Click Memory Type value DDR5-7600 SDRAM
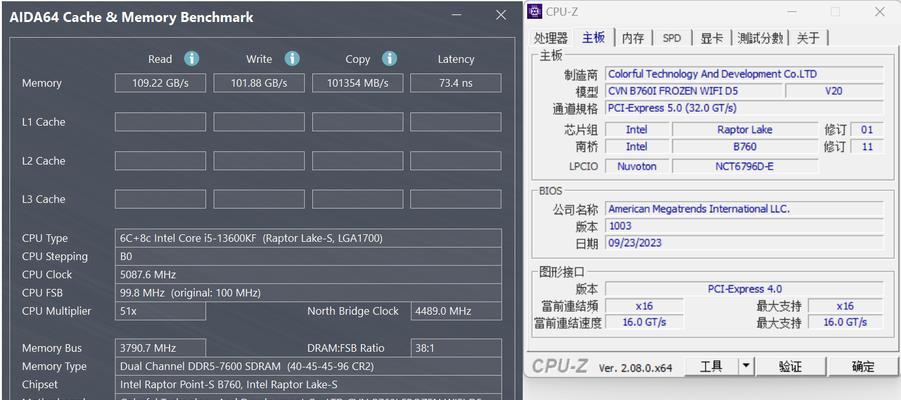Viewport: 901px width, 400px height. (308, 366)
